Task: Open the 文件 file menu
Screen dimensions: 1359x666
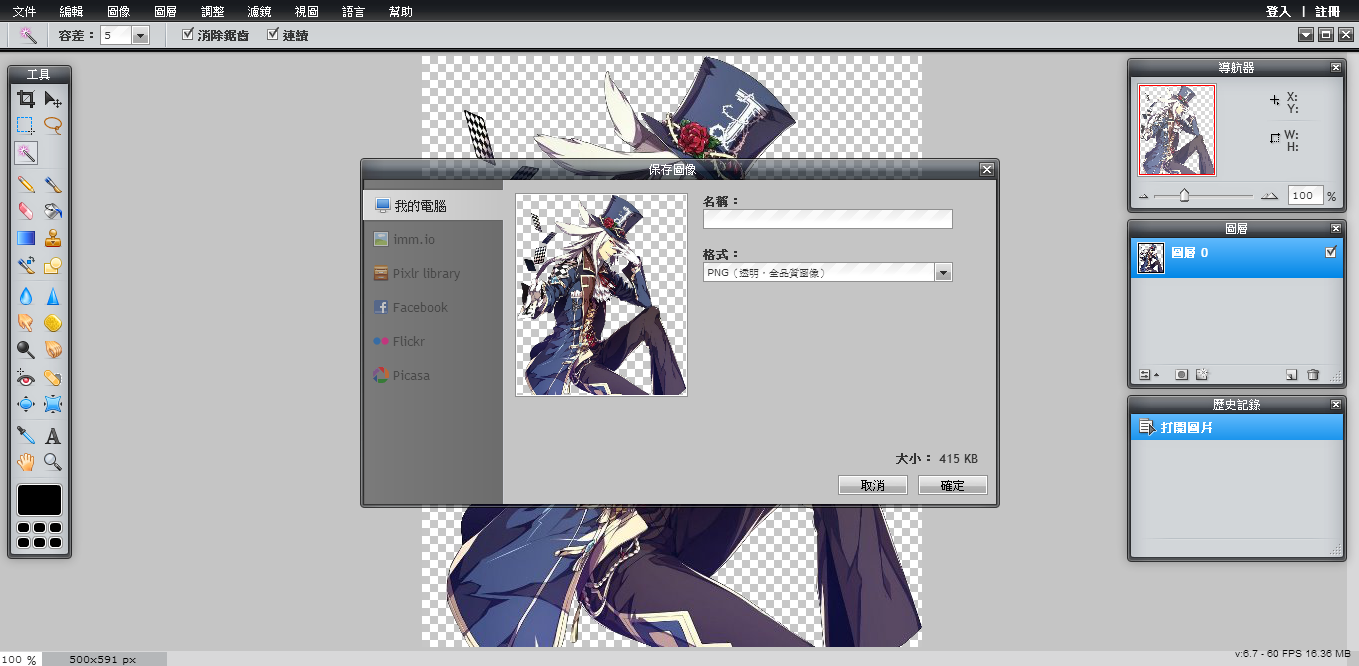Action: 24,12
